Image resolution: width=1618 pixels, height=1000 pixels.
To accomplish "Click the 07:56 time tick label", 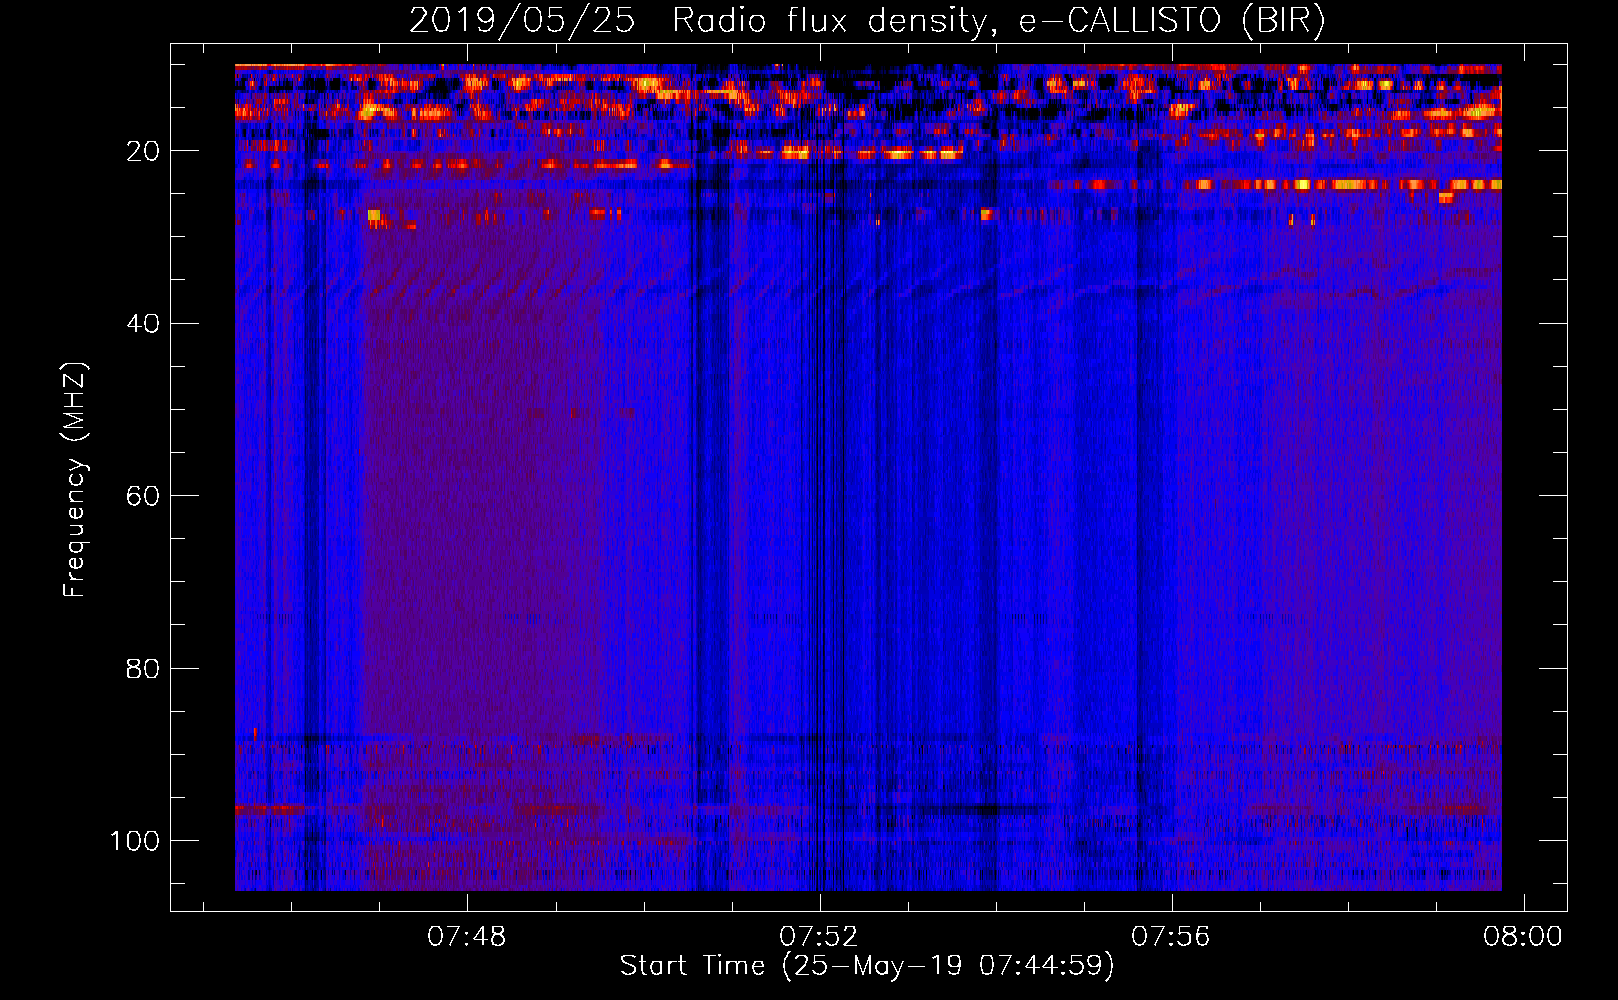I will point(1171,937).
